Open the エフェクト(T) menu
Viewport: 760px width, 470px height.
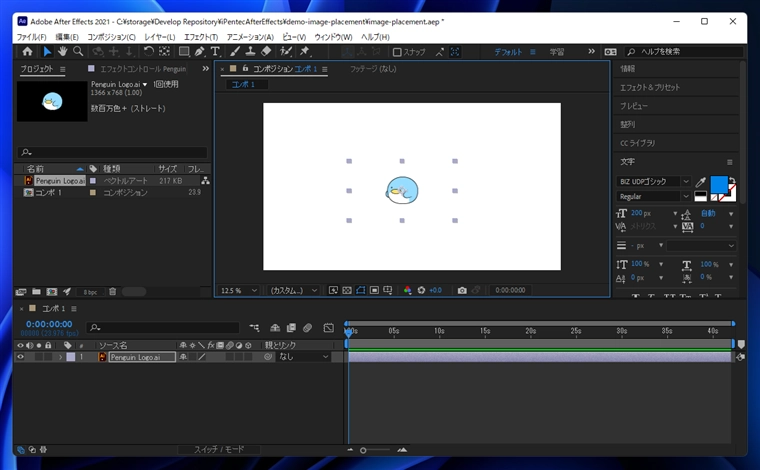click(201, 37)
